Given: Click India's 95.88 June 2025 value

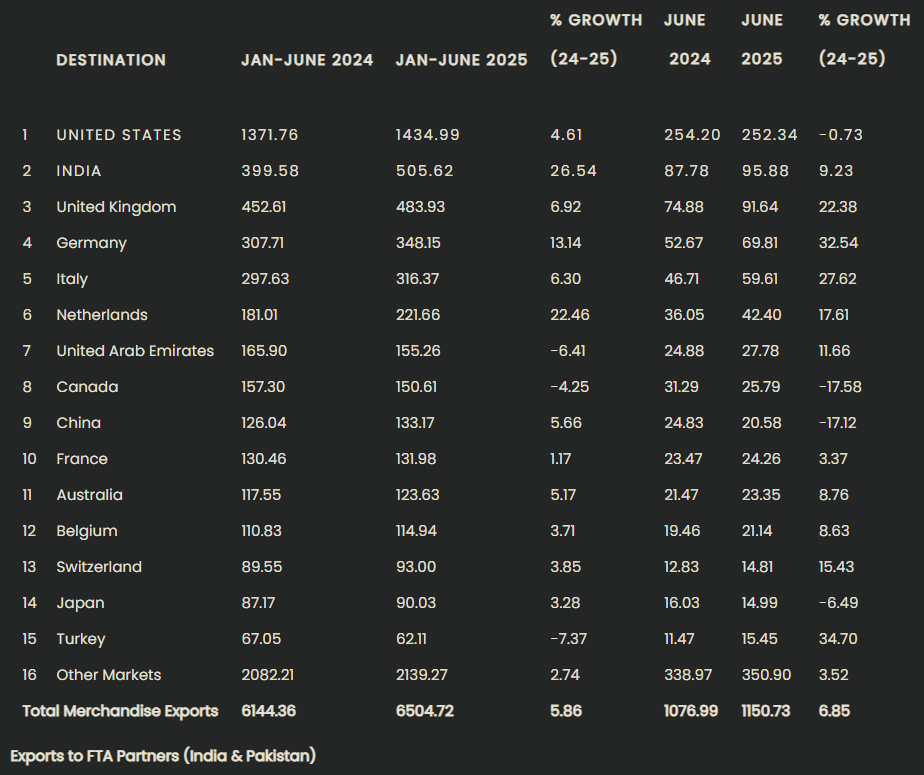Looking at the screenshot, I should point(765,171).
